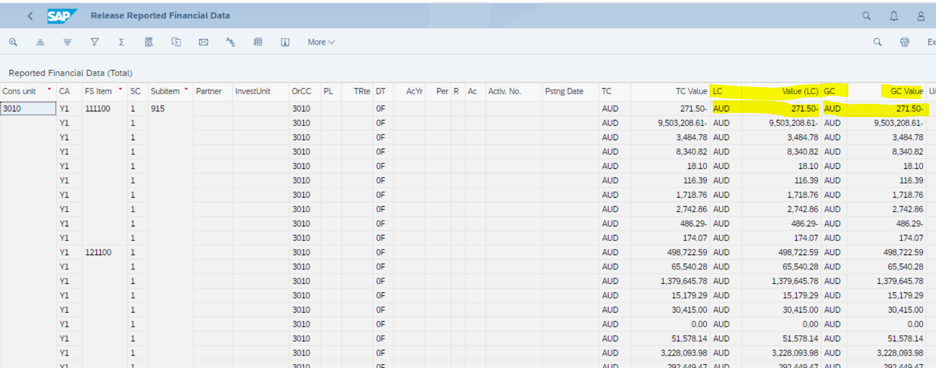Change layout via grid icon
The image size is (947, 376).
click(258, 42)
